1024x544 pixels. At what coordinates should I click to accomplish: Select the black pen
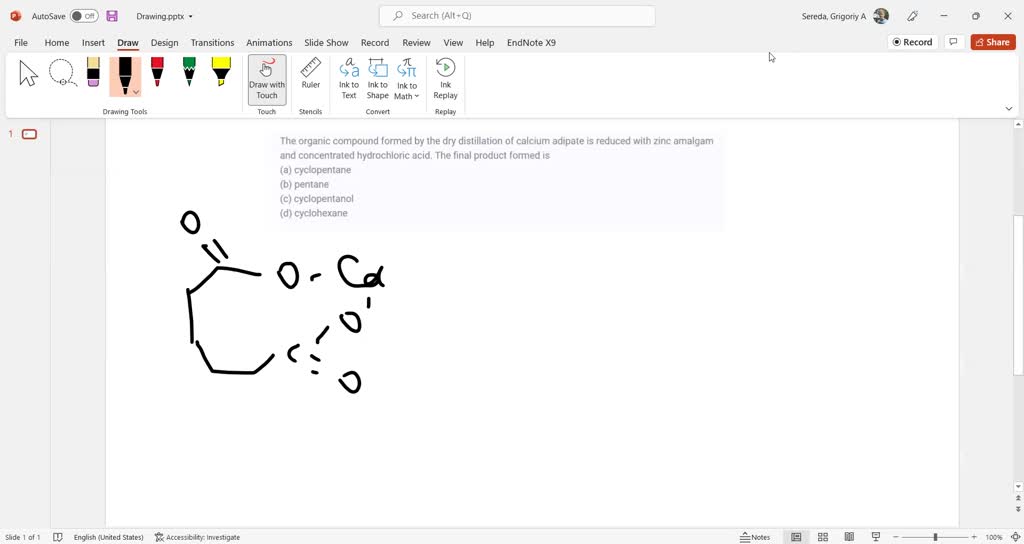(125, 73)
